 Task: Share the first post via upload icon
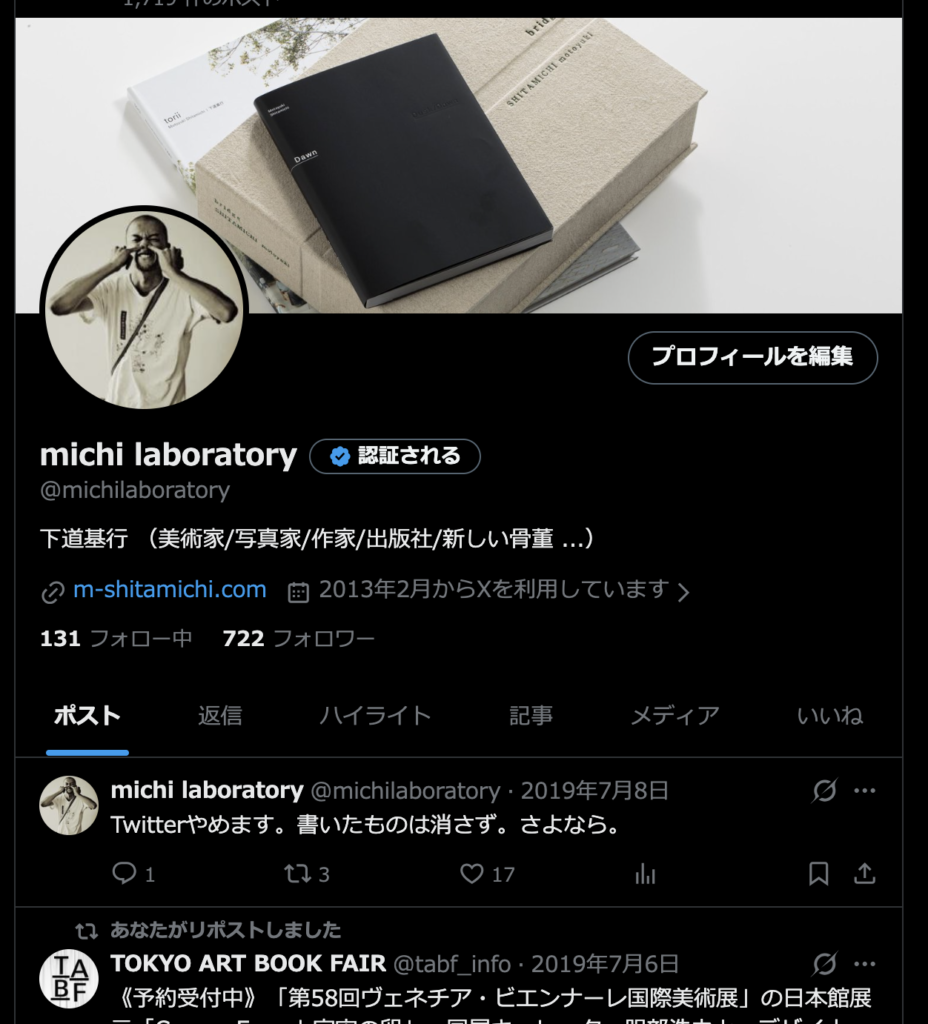tap(865, 873)
